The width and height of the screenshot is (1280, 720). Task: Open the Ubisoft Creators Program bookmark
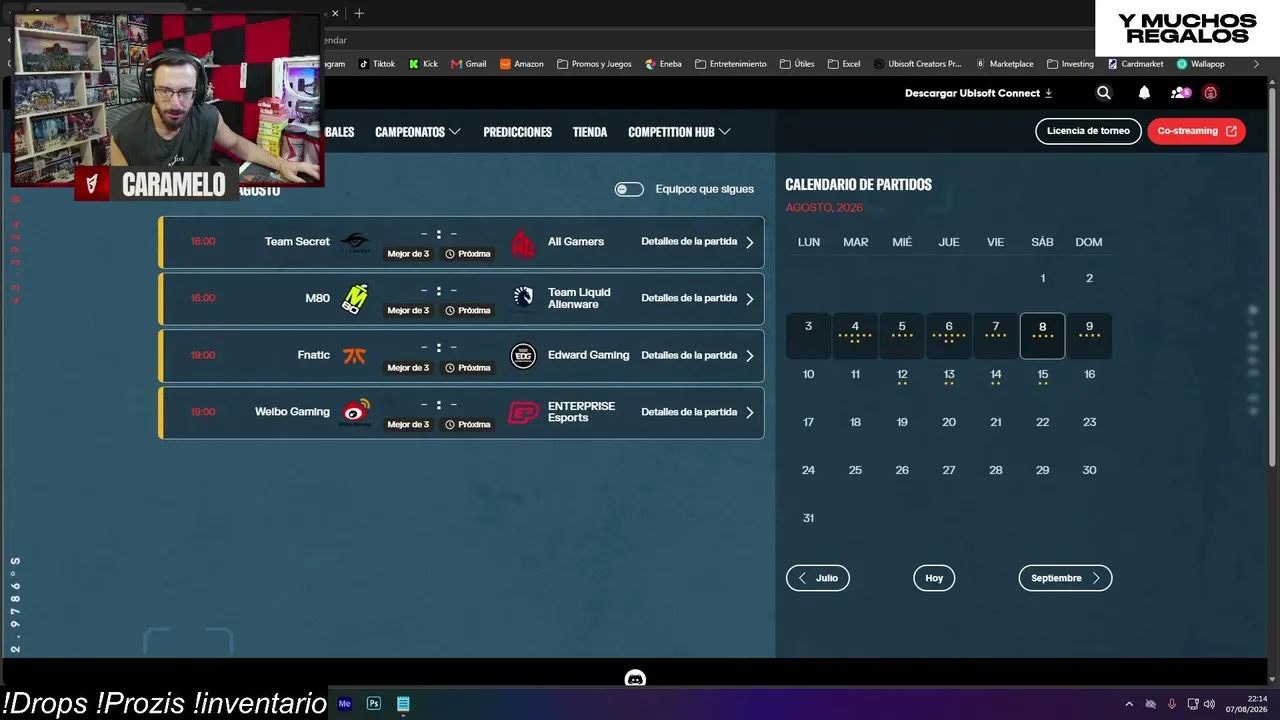pos(917,64)
